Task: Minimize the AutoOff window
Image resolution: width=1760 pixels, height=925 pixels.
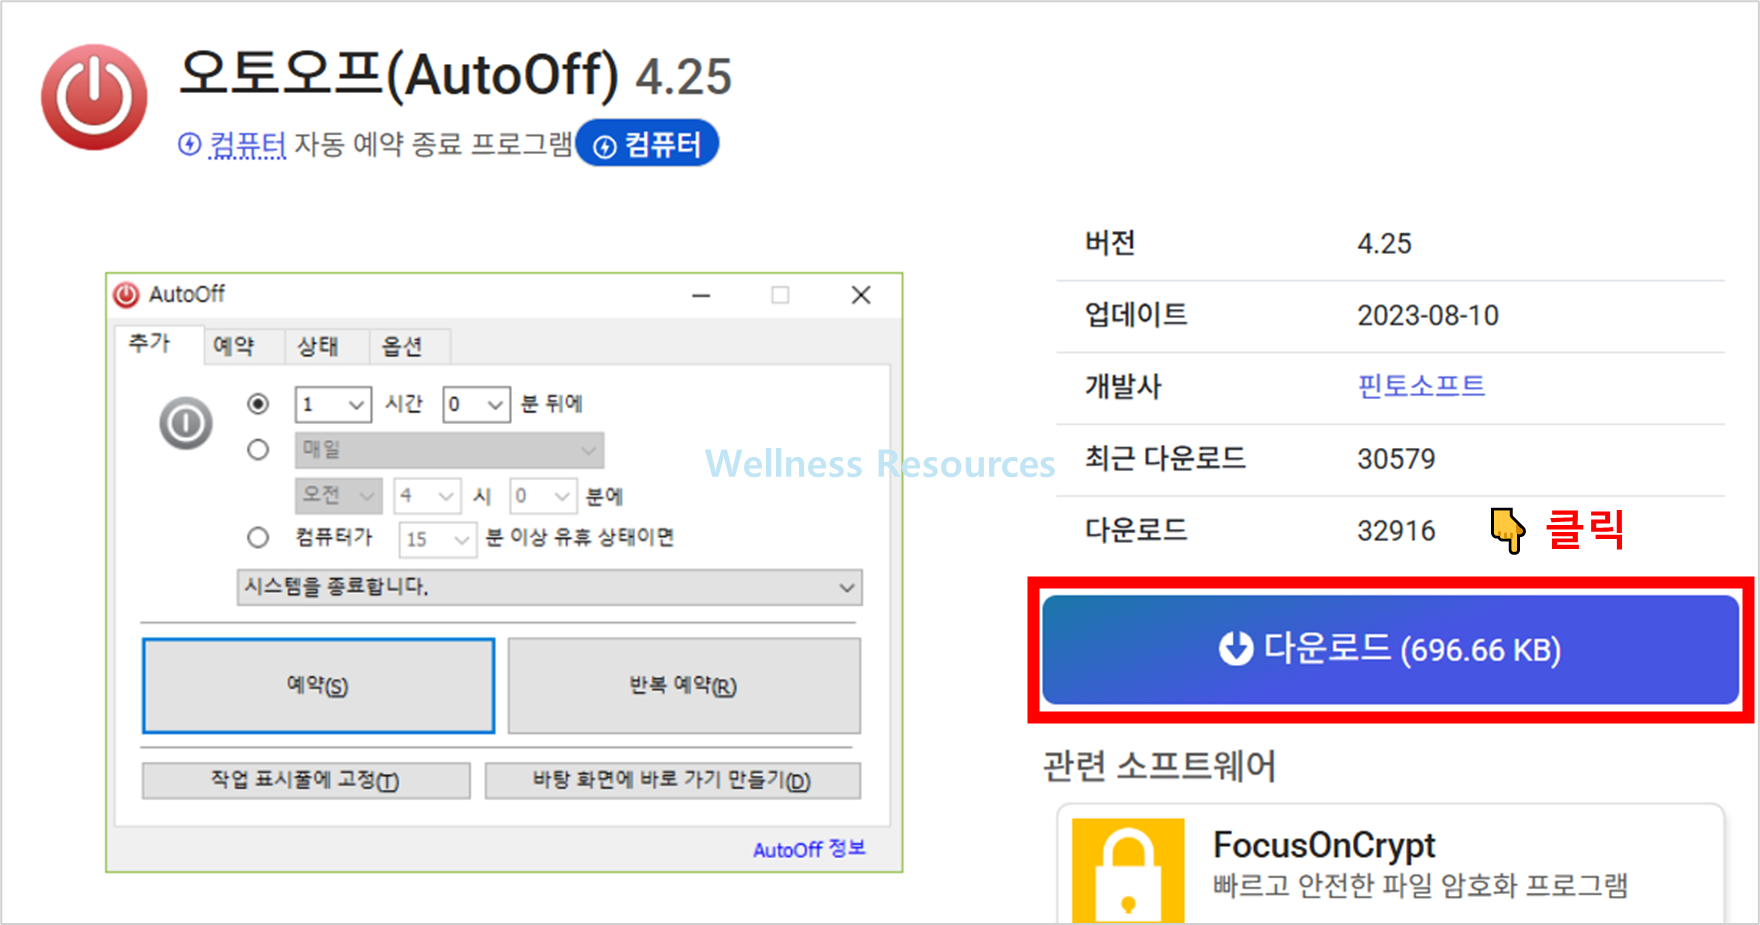Action: coord(701,295)
